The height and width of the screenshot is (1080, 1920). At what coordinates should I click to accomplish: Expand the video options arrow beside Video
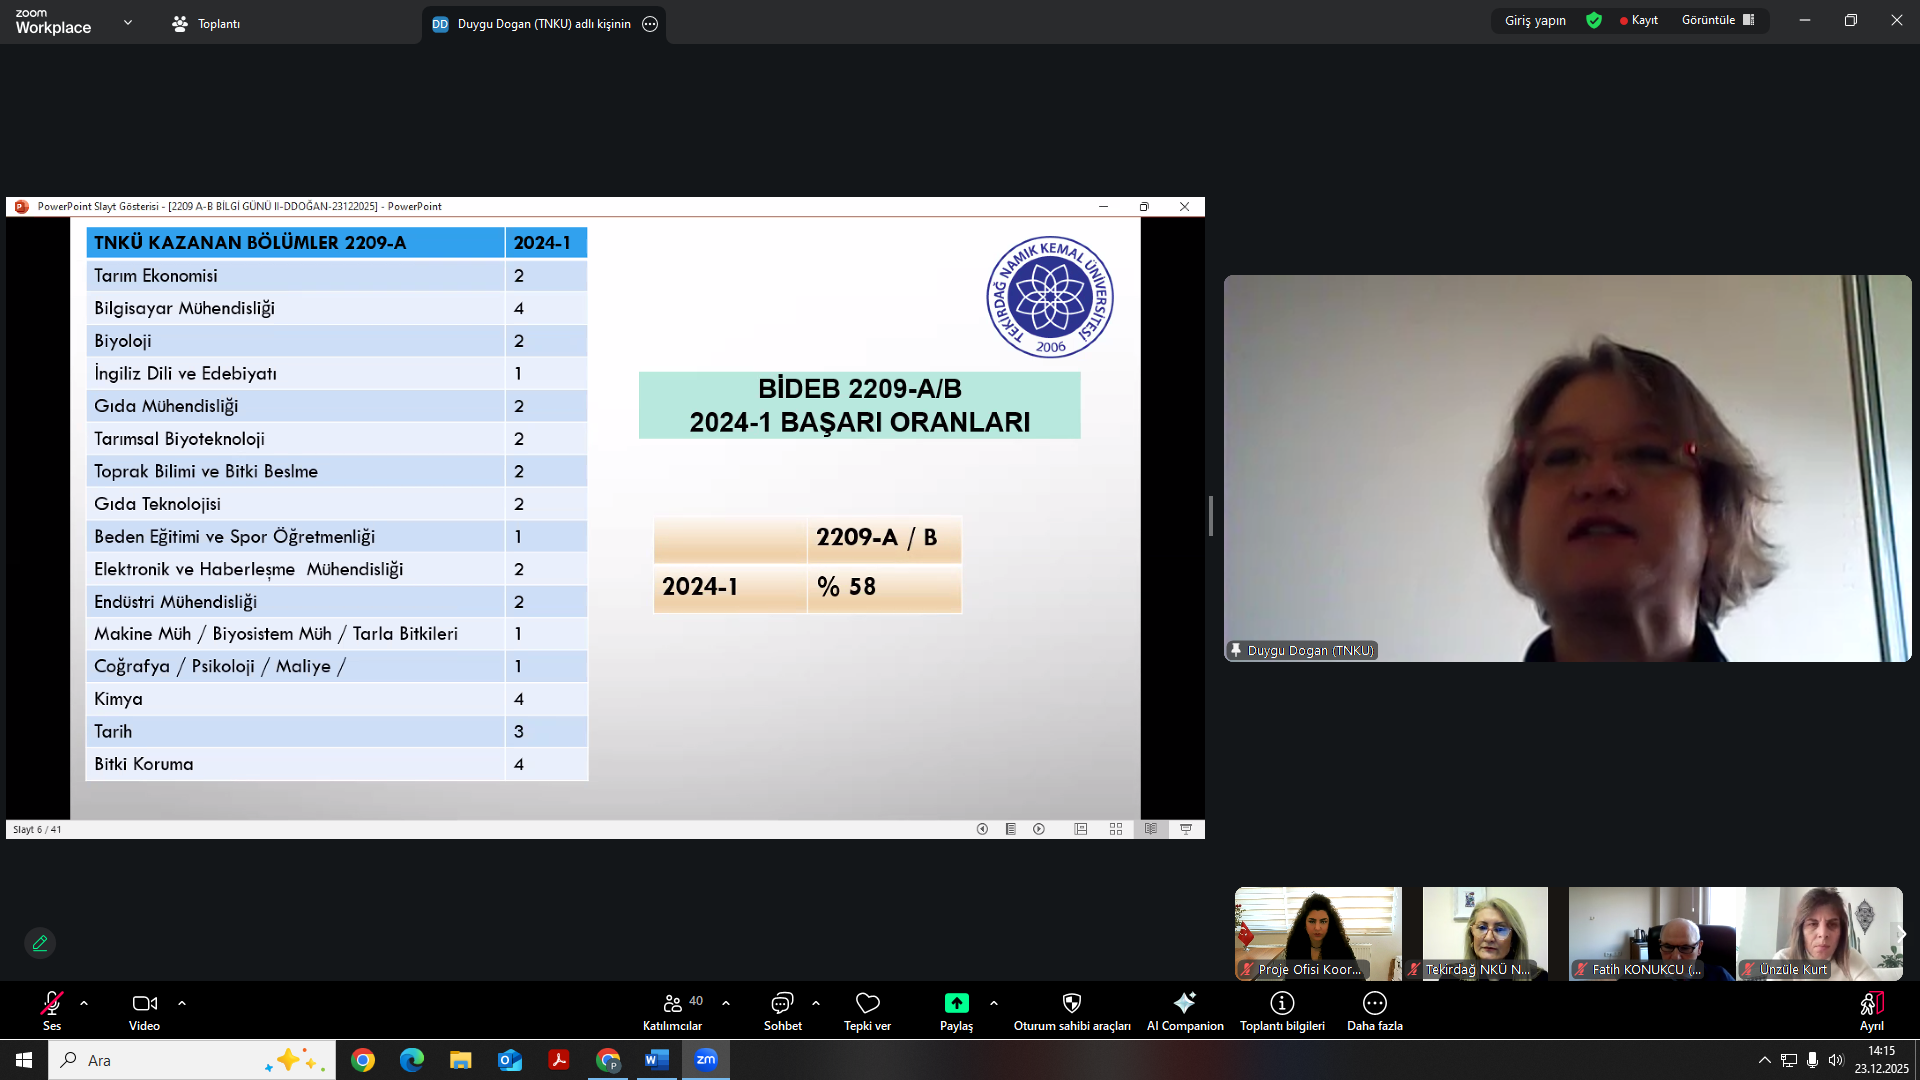tap(182, 1002)
